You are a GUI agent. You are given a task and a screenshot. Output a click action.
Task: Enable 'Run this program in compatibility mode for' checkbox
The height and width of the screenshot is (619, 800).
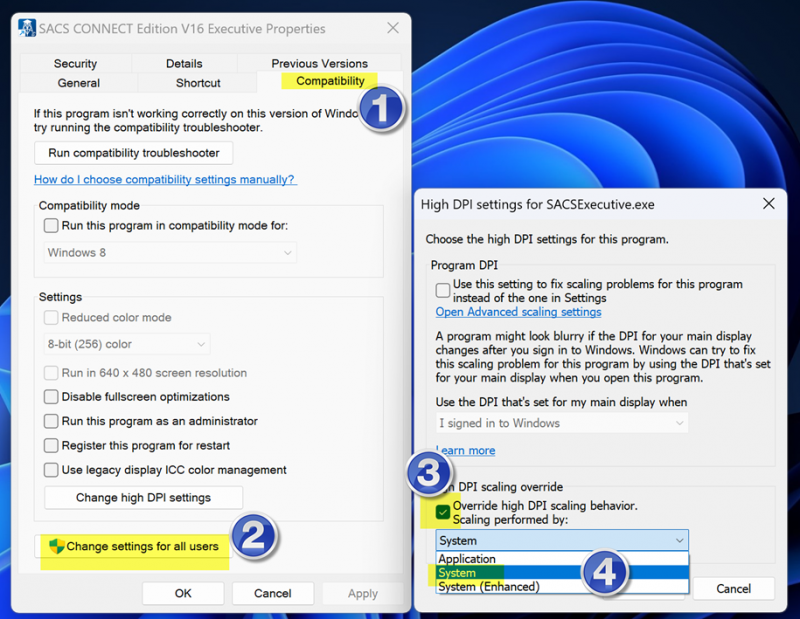click(51, 226)
